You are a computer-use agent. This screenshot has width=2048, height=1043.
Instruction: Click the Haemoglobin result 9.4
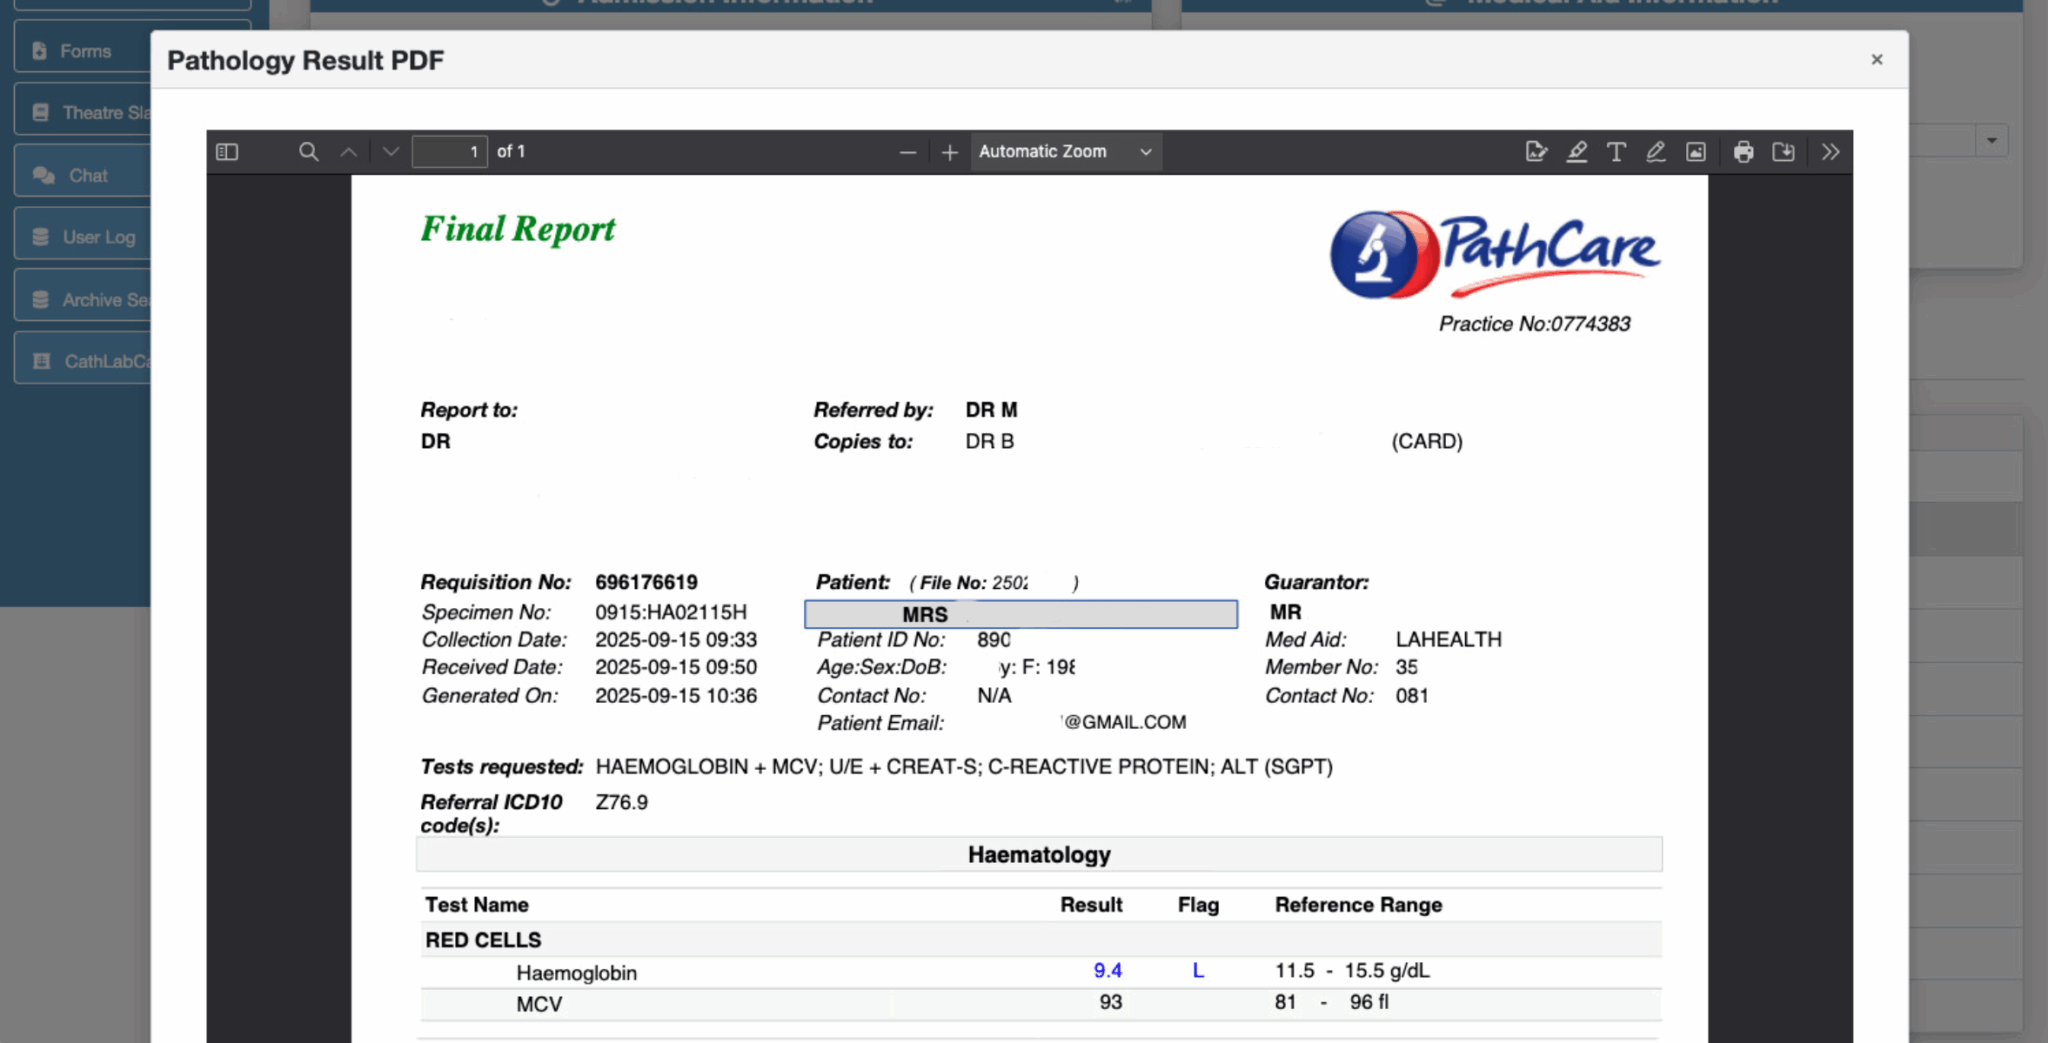coord(1107,971)
